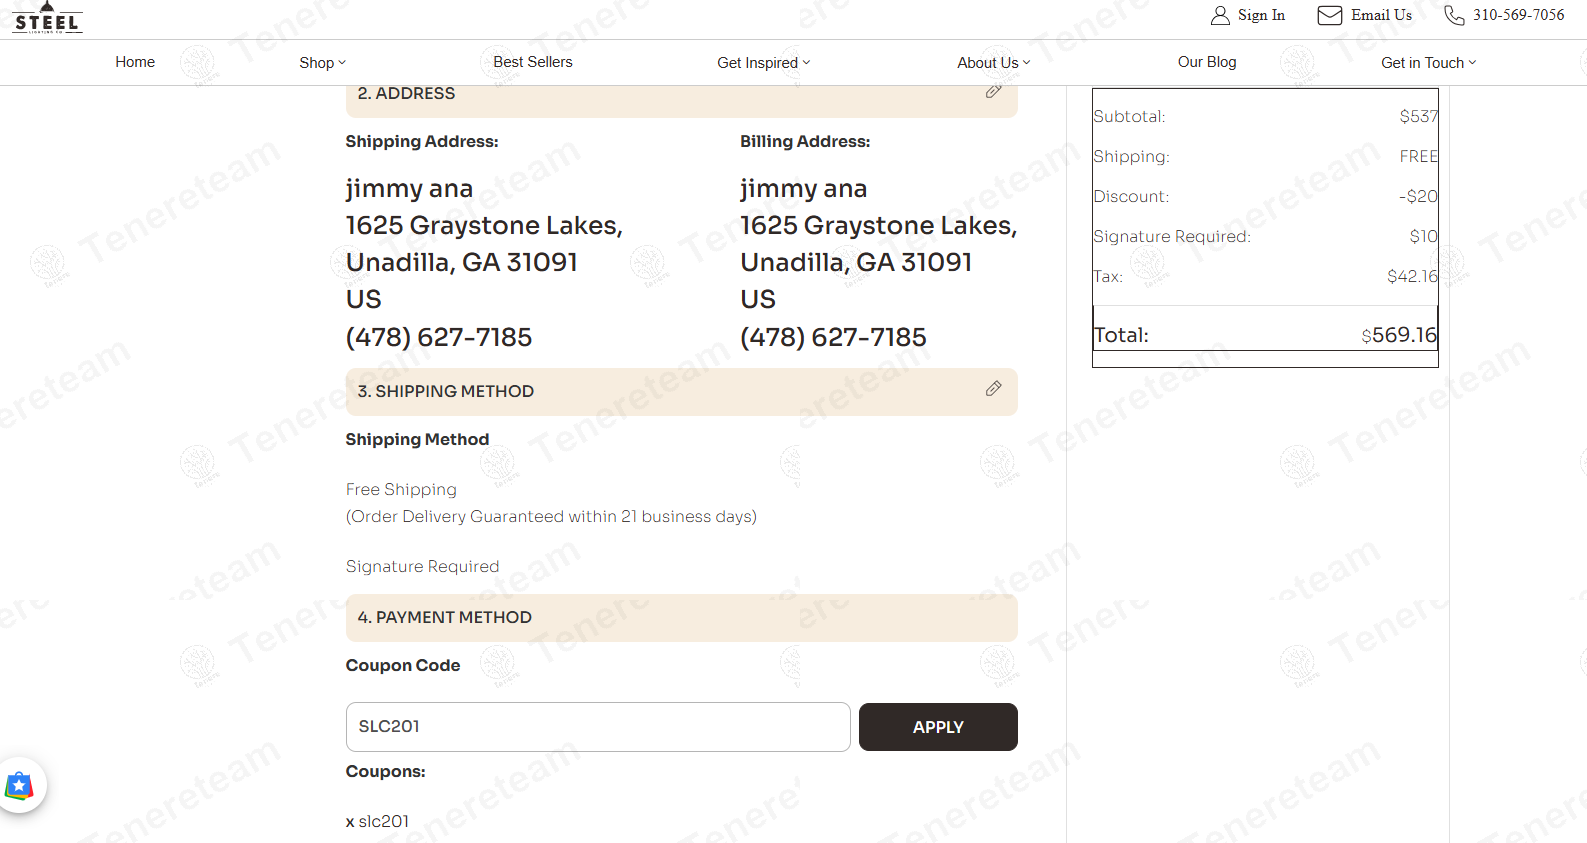The image size is (1587, 843).
Task: Visit the Our Blog page
Action: 1207,62
